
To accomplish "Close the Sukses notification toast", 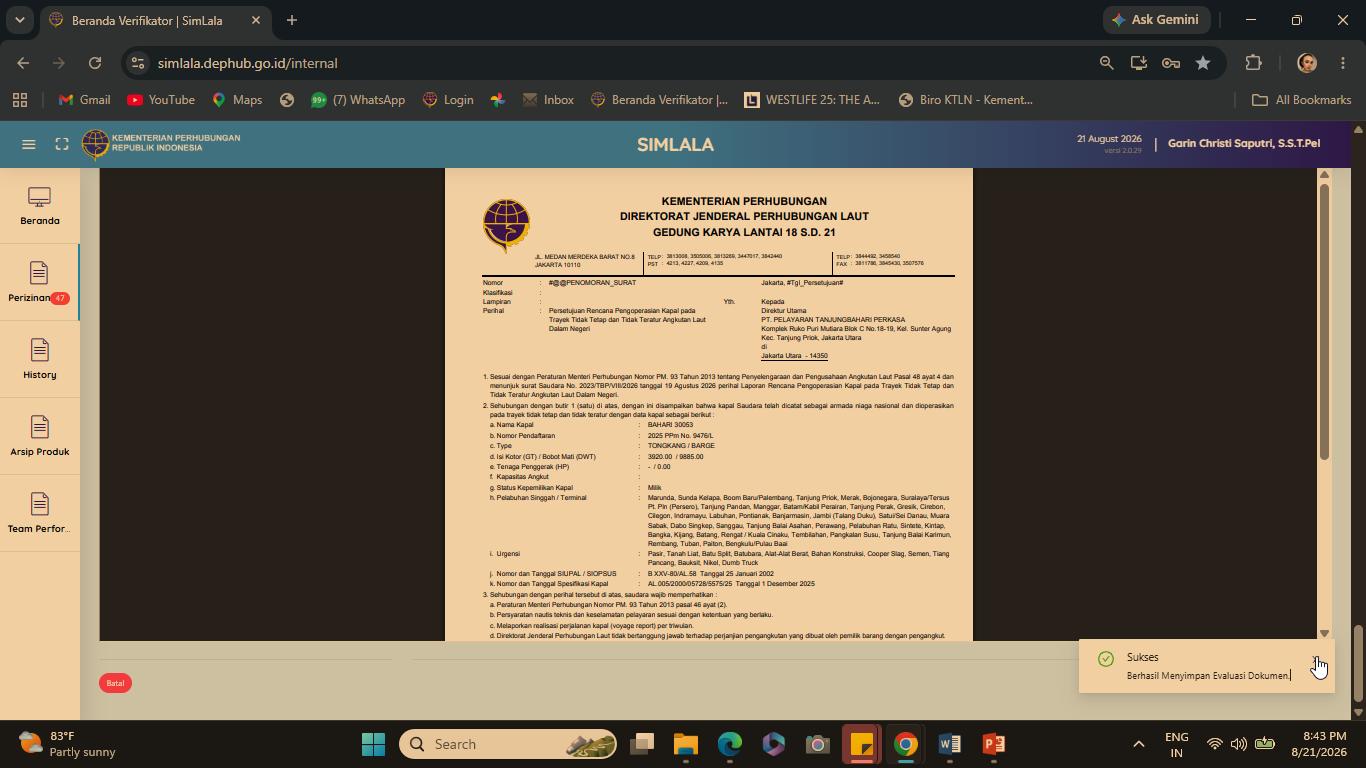I will point(1315,659).
